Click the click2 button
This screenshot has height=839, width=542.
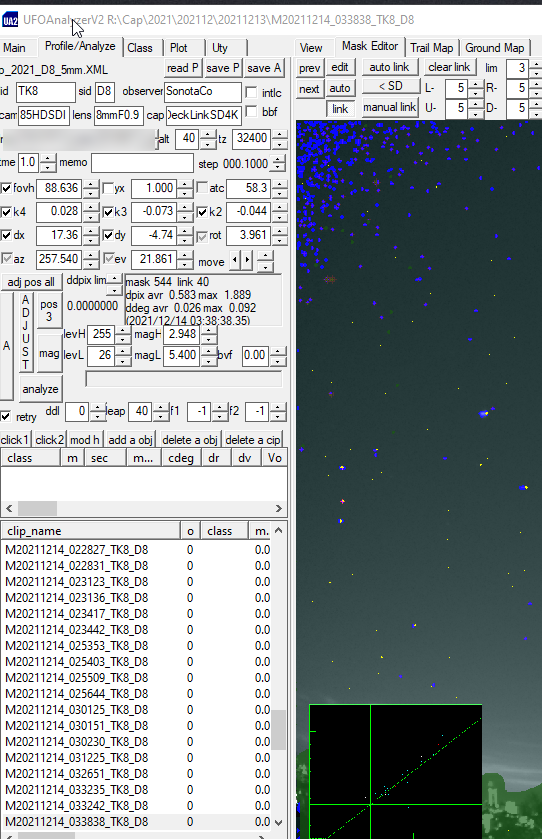coord(49,439)
